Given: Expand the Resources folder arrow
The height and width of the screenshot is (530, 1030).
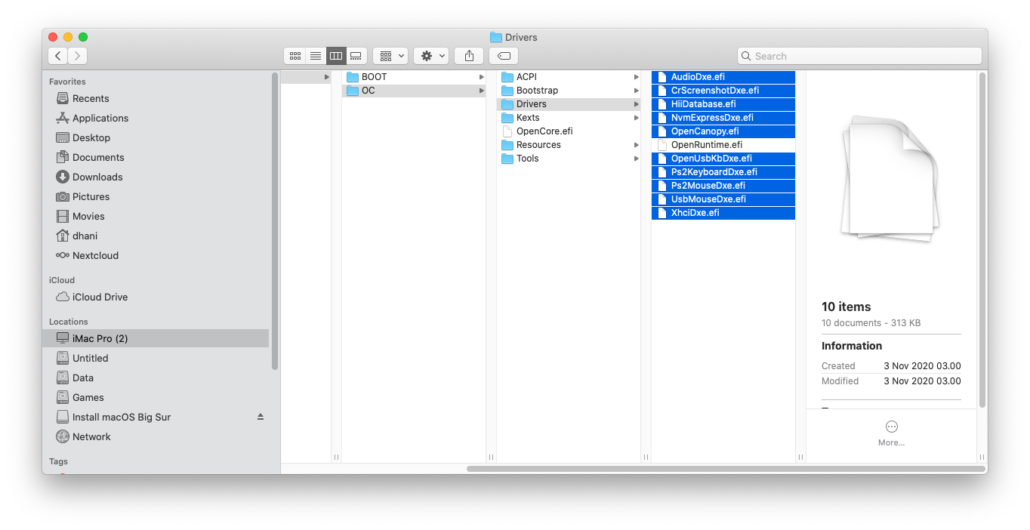Looking at the screenshot, I should coord(636,145).
